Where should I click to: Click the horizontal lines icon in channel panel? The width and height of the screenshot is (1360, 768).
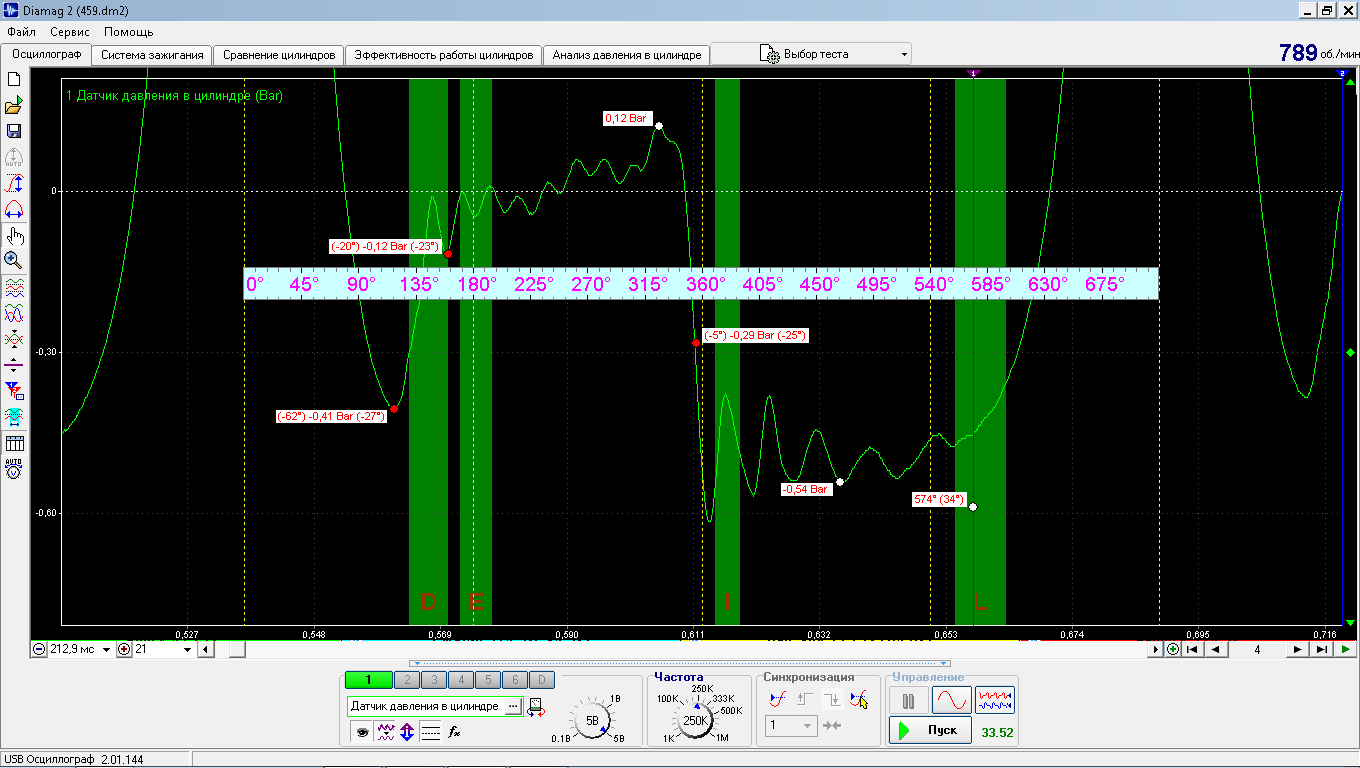pos(430,732)
